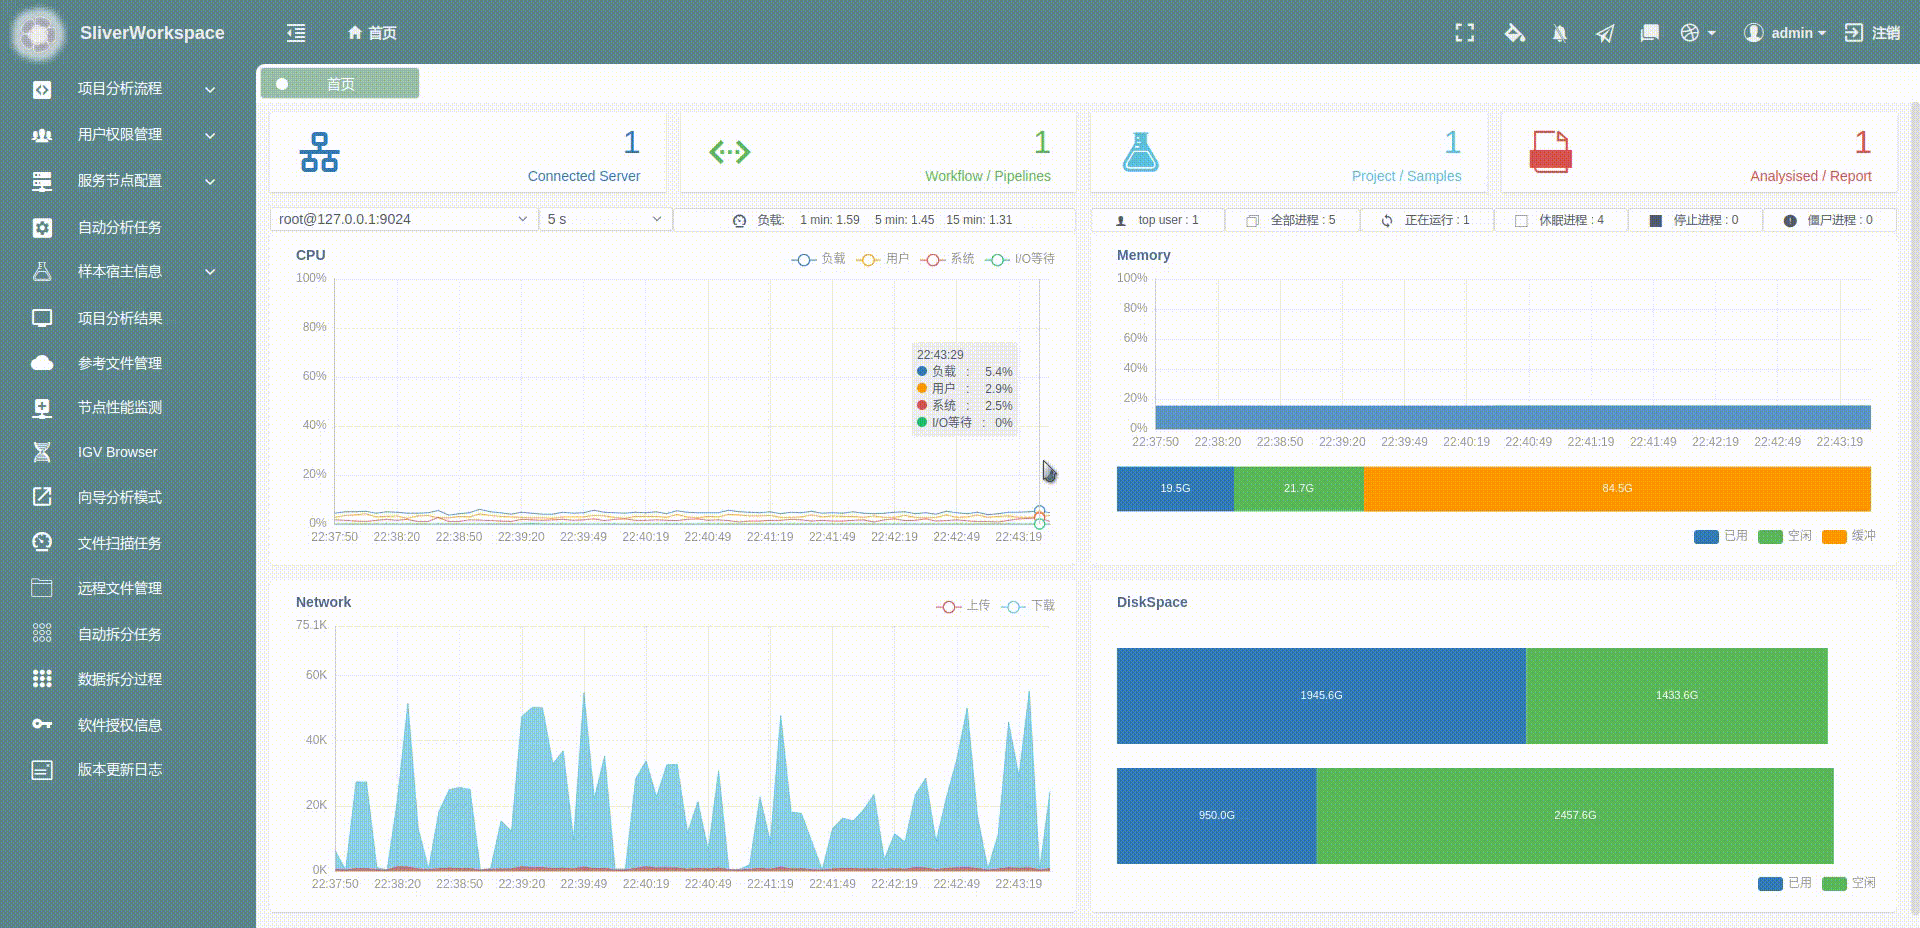1920x928 pixels.
Task: Click the 全部进程 : 5 status
Action: (x=1292, y=220)
